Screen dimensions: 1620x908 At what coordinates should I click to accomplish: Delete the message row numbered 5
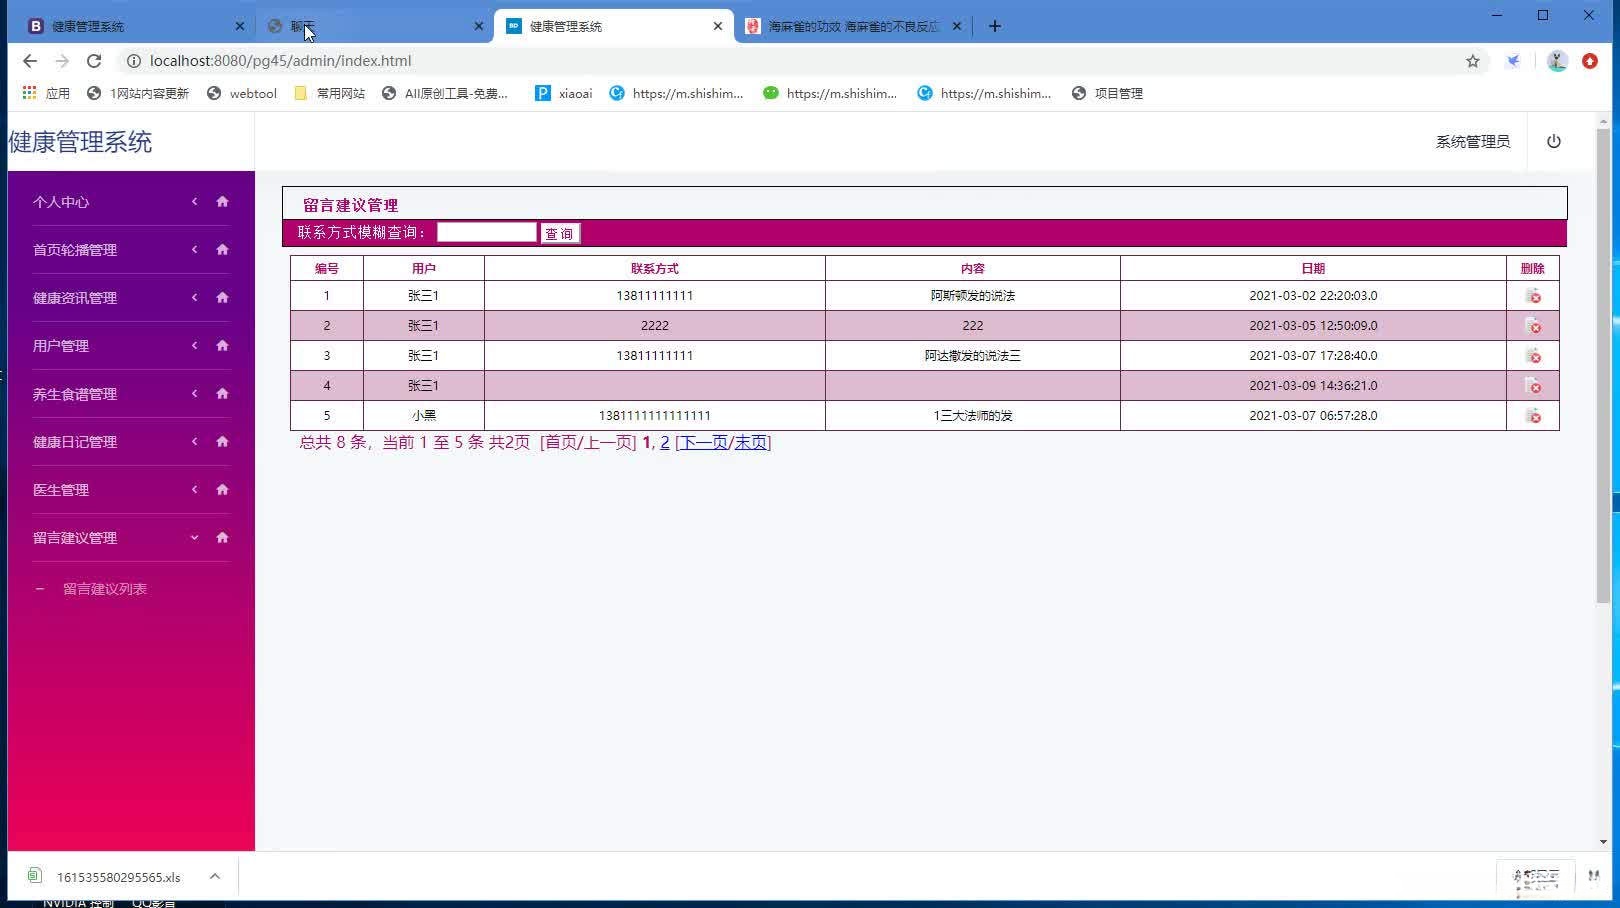pos(1533,416)
